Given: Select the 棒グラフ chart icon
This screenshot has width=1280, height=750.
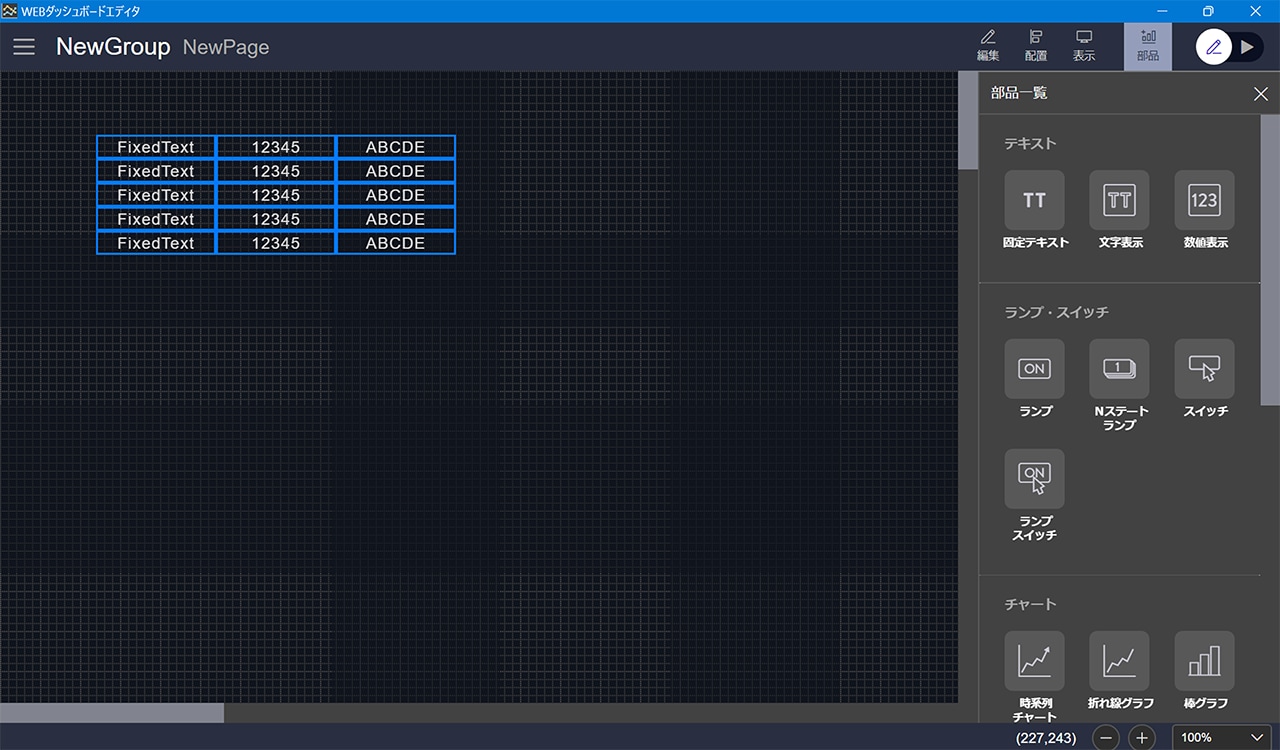Looking at the screenshot, I should point(1204,661).
